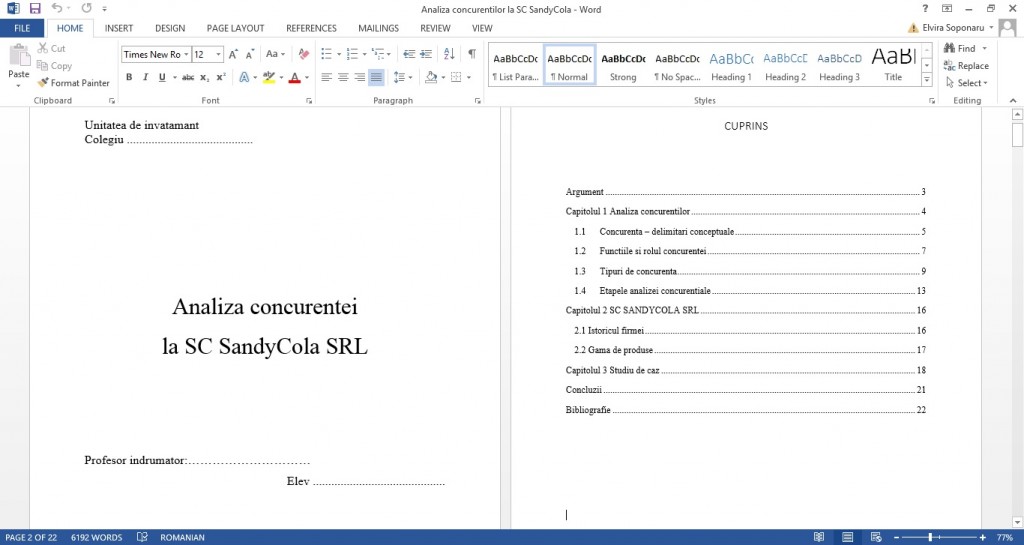Increase the paragraph indent

(x=427, y=54)
